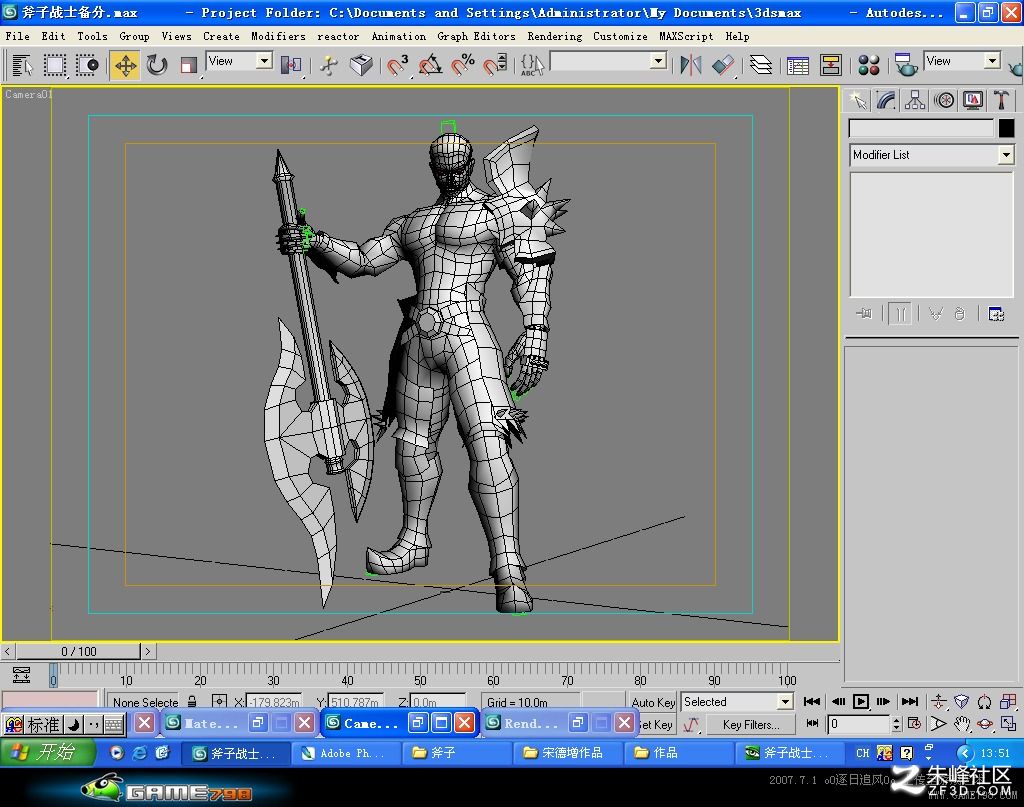Click the 0 / 100 time slider
1024x807 pixels.
(x=78, y=652)
